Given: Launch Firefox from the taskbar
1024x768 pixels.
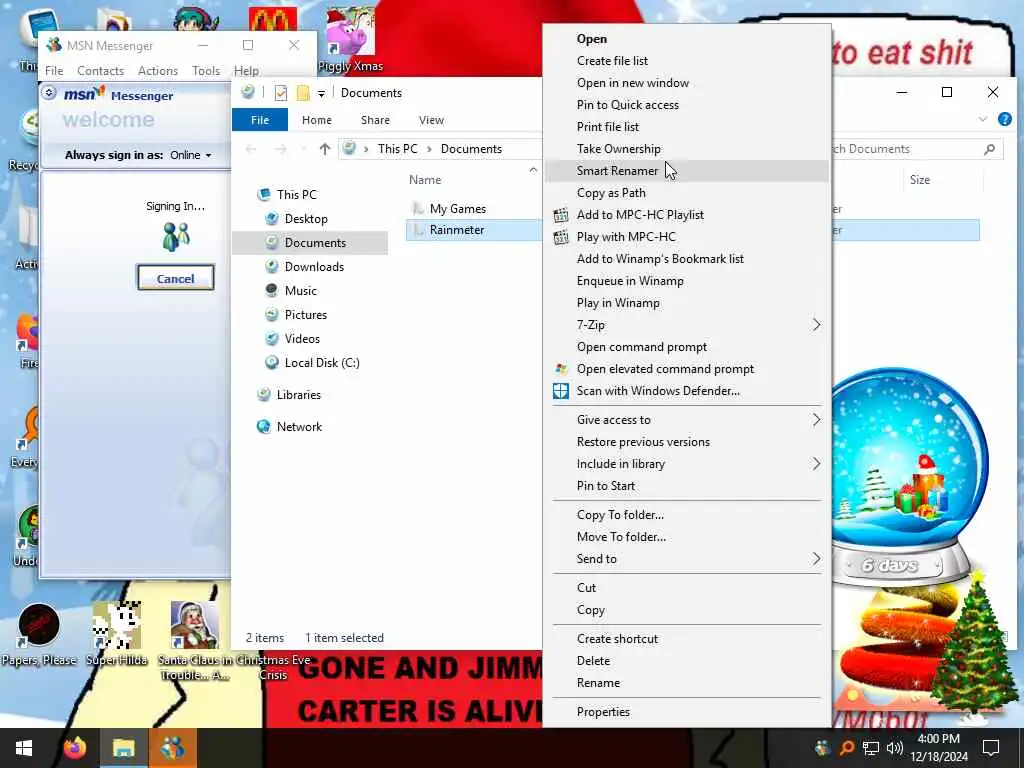Looking at the screenshot, I should pyautogui.click(x=75, y=748).
